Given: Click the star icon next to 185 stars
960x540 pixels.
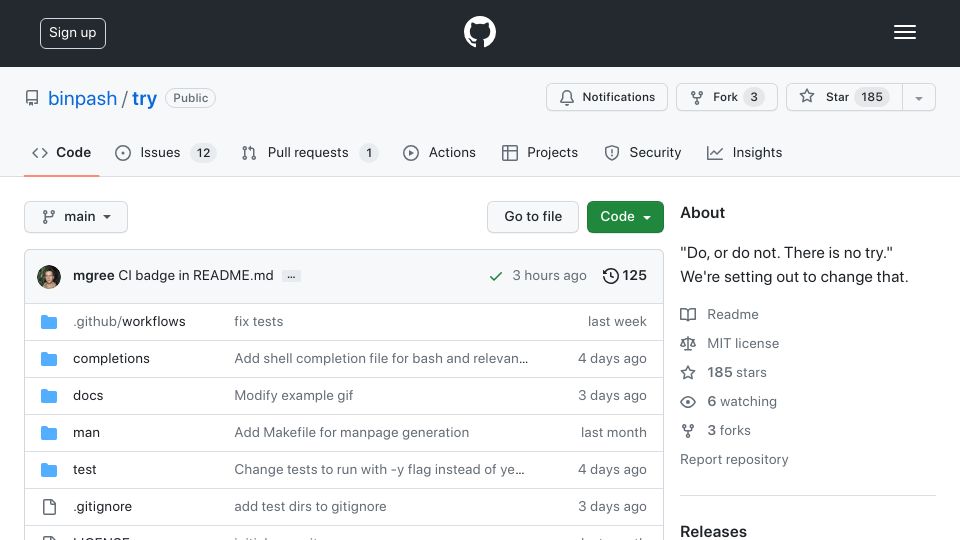Looking at the screenshot, I should click(x=688, y=372).
